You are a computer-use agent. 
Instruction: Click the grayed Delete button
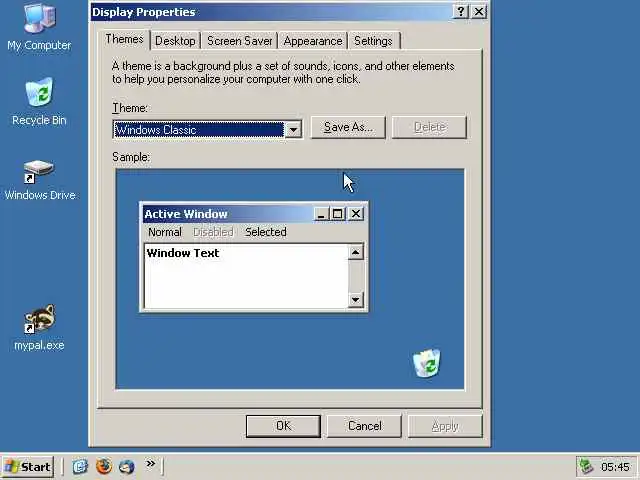click(429, 127)
